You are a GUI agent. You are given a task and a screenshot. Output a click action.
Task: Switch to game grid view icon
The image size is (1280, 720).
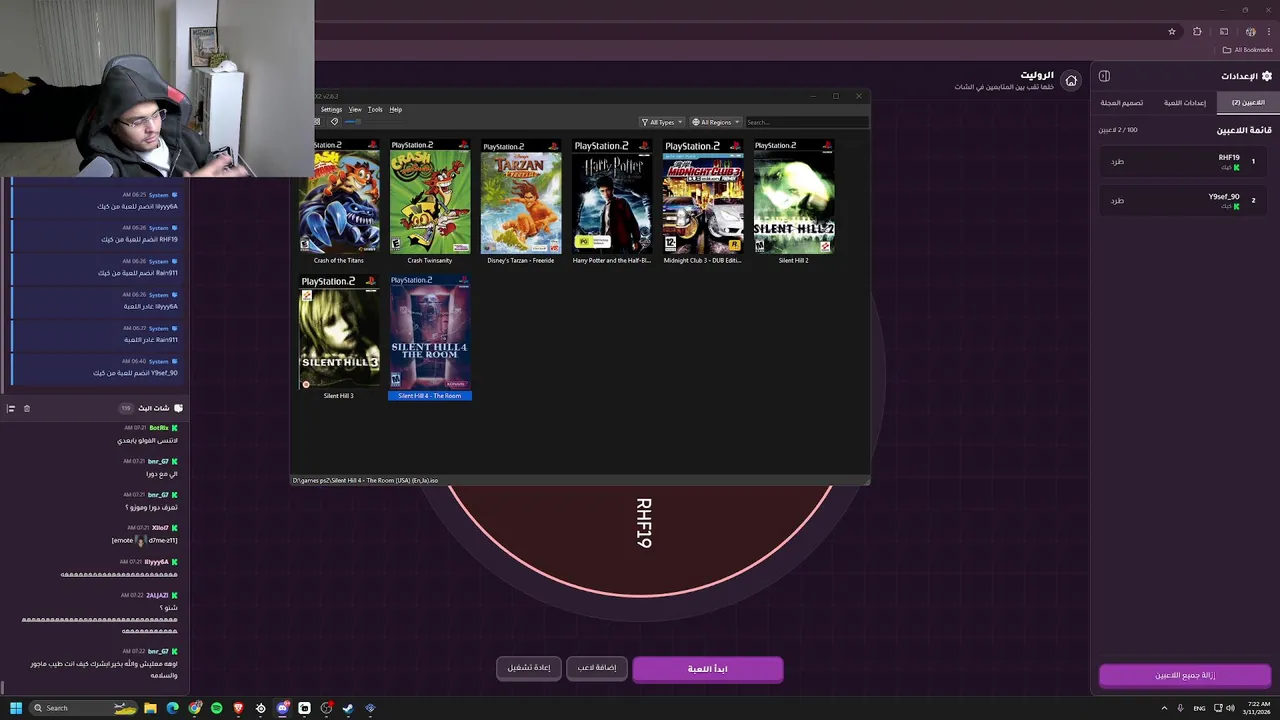[318, 122]
